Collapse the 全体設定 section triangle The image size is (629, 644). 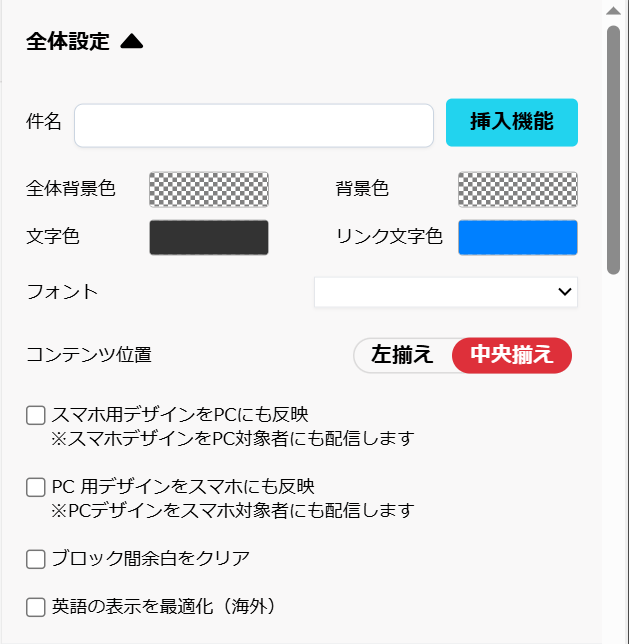pos(132,42)
